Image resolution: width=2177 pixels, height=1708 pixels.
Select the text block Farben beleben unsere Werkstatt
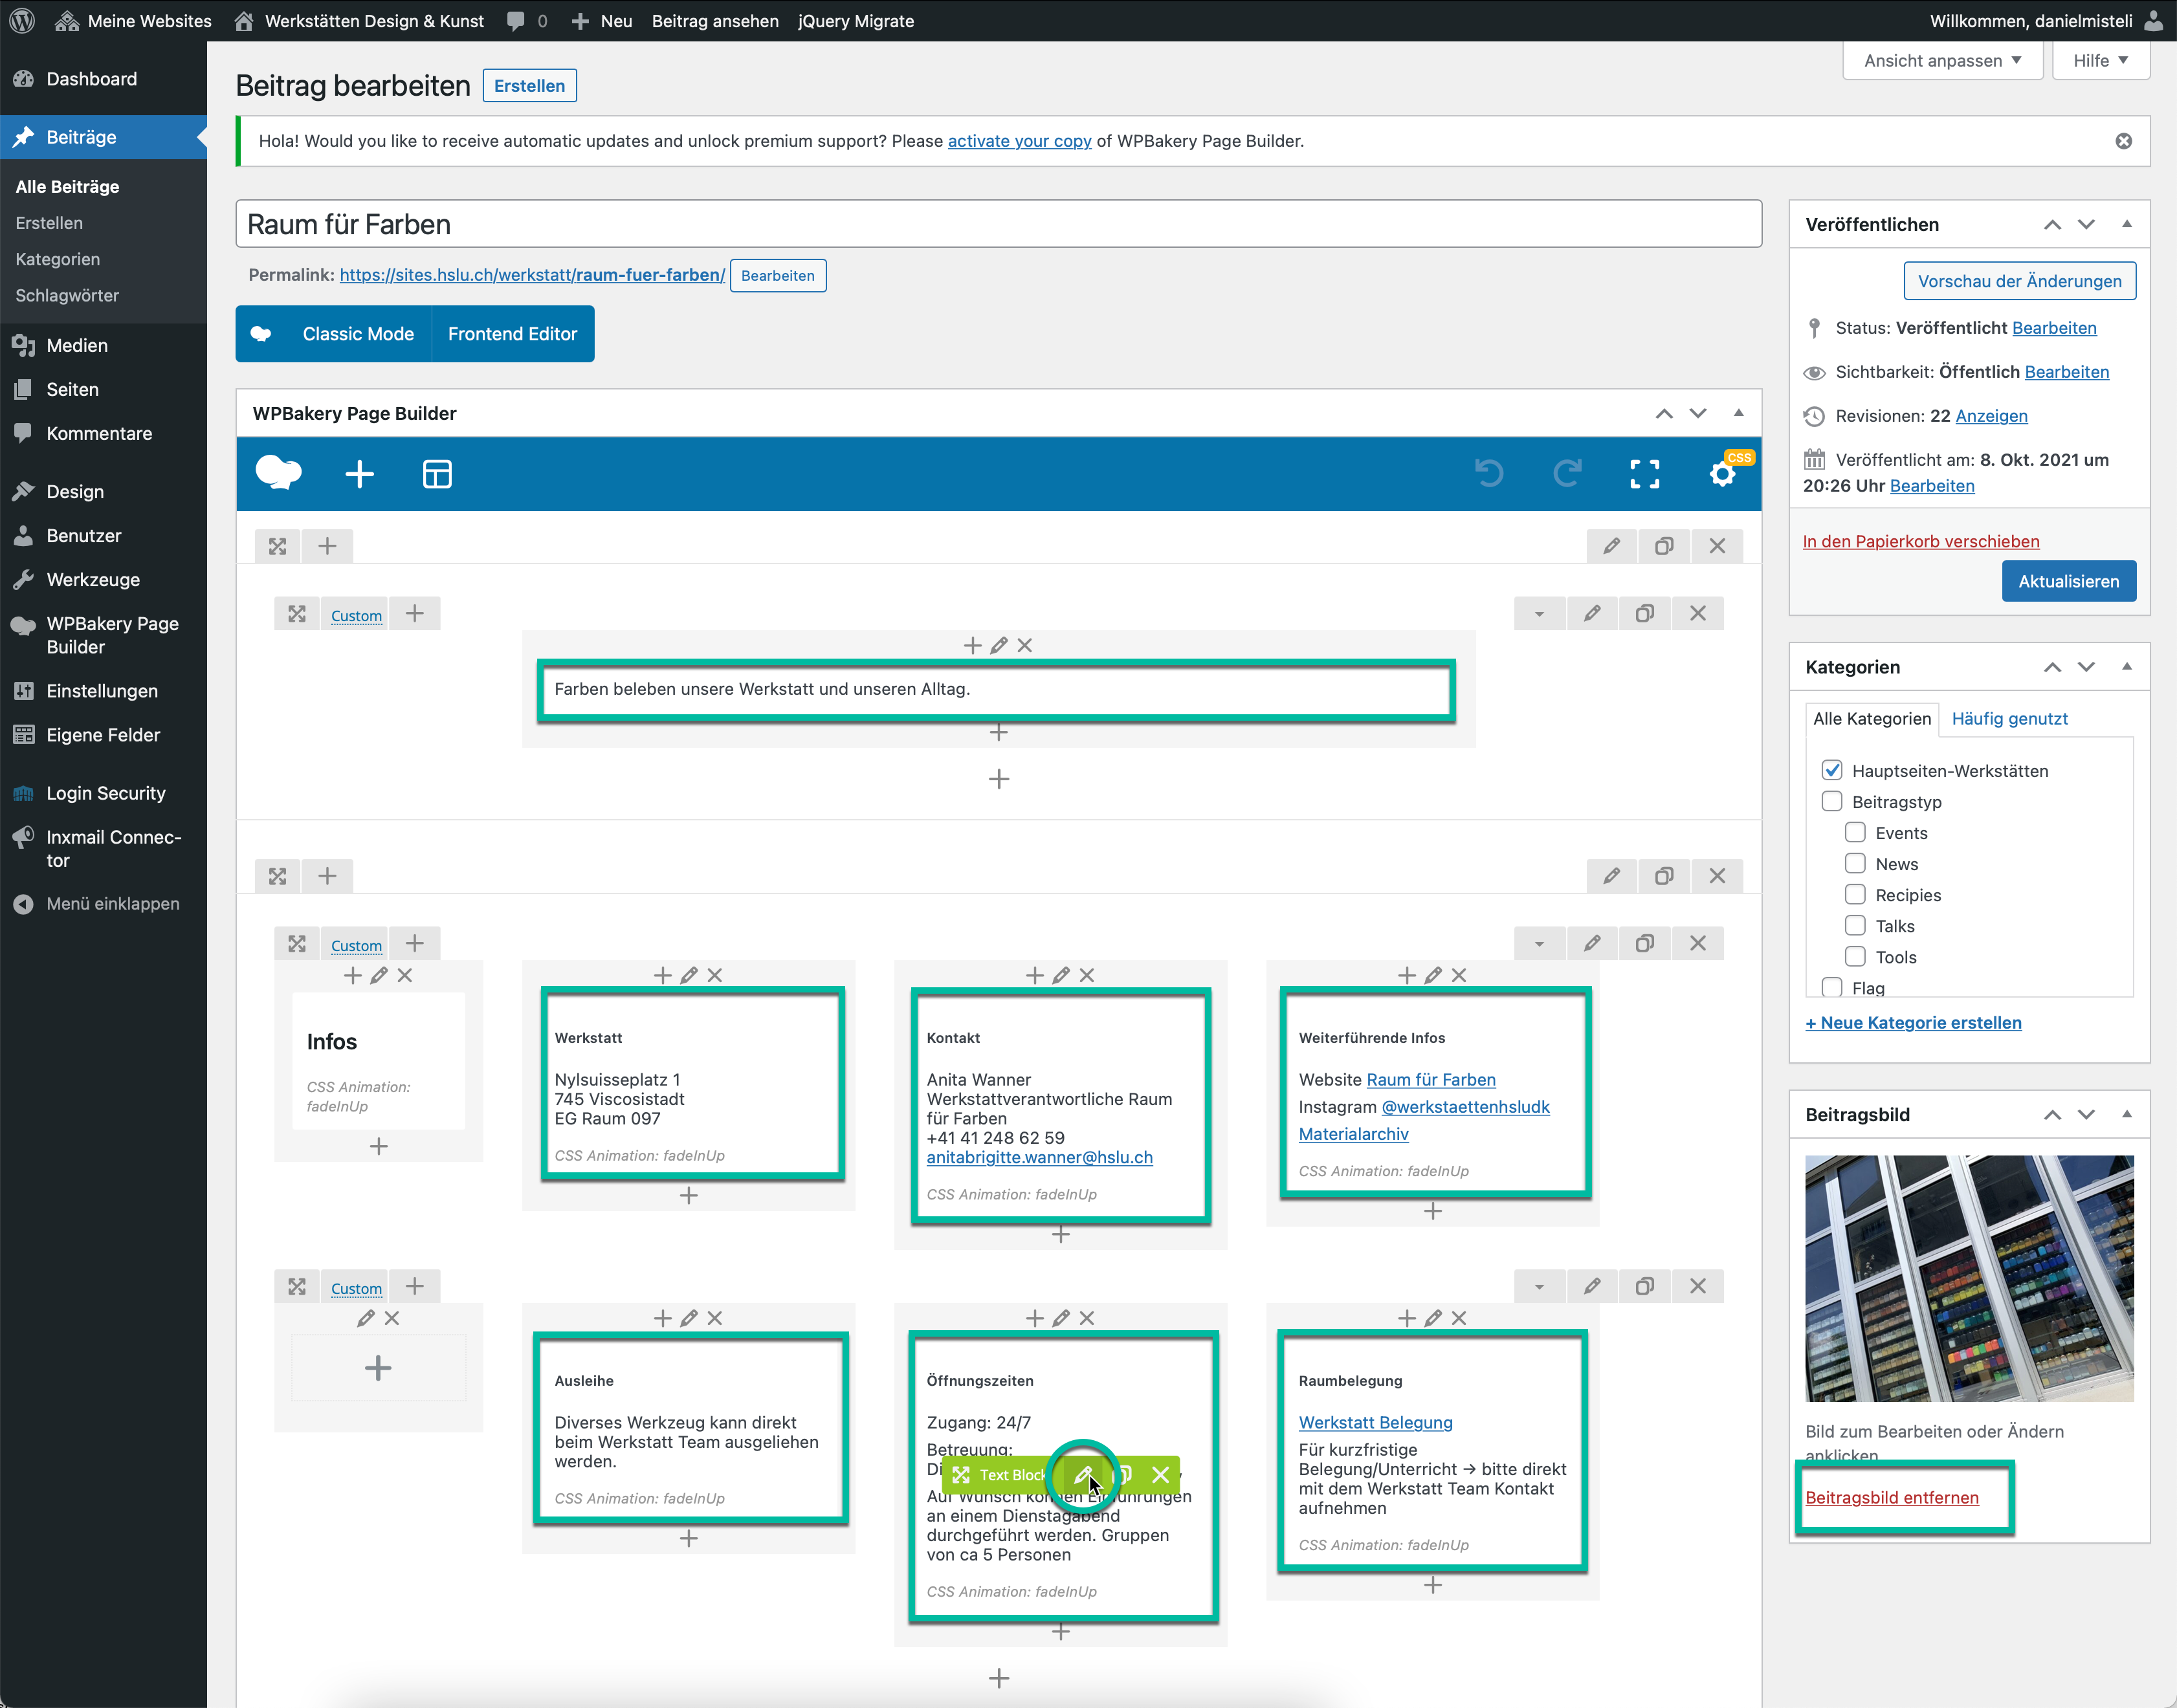tap(996, 689)
